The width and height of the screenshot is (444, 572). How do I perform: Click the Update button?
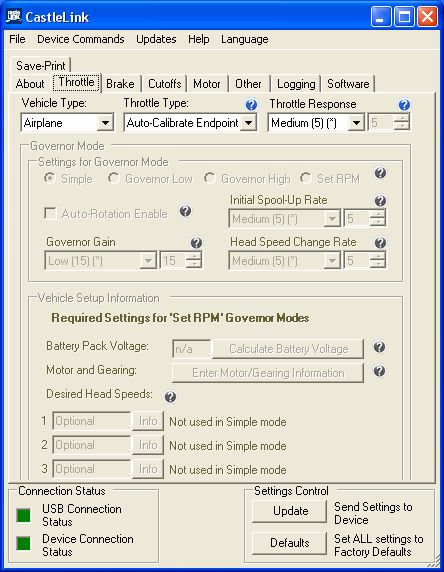click(x=290, y=511)
